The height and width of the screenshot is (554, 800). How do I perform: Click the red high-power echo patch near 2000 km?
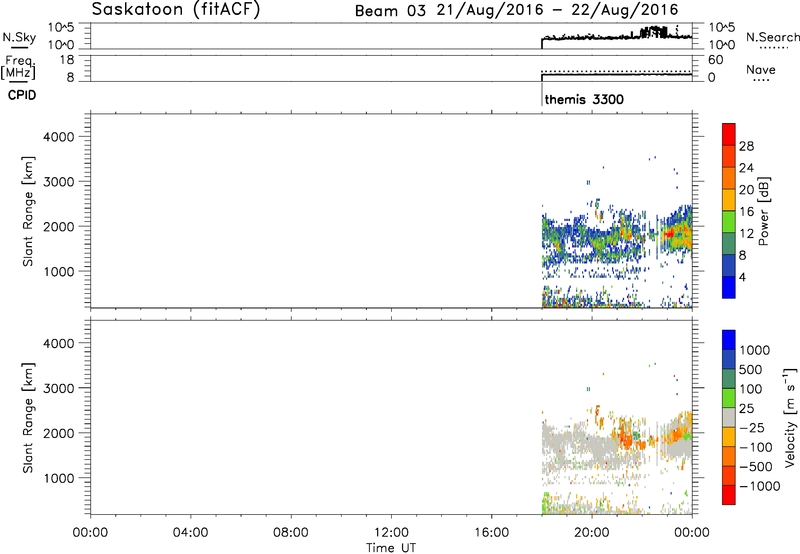(x=669, y=233)
